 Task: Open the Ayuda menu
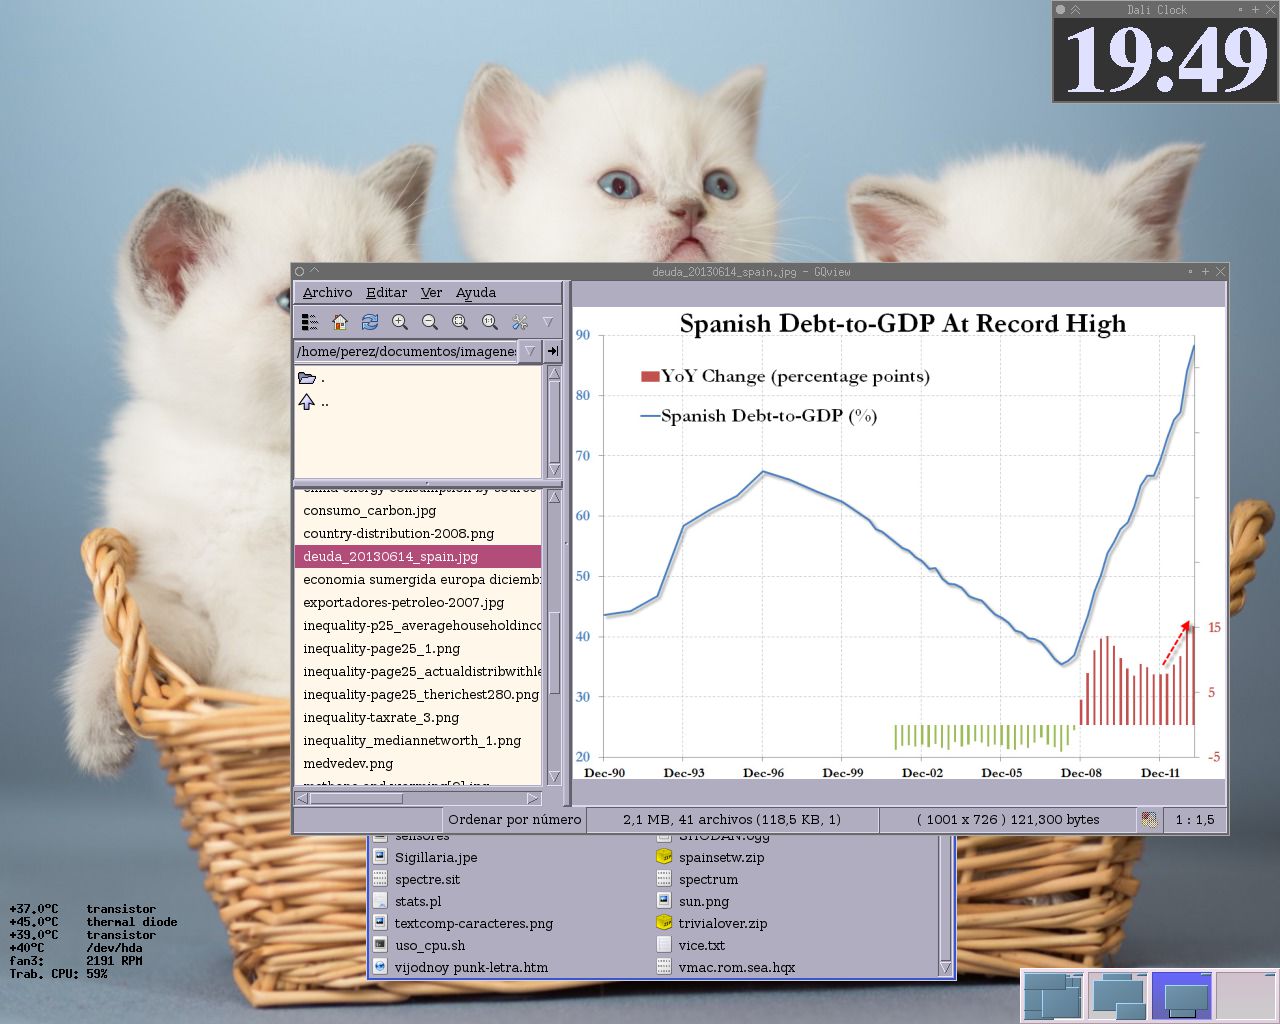(476, 292)
